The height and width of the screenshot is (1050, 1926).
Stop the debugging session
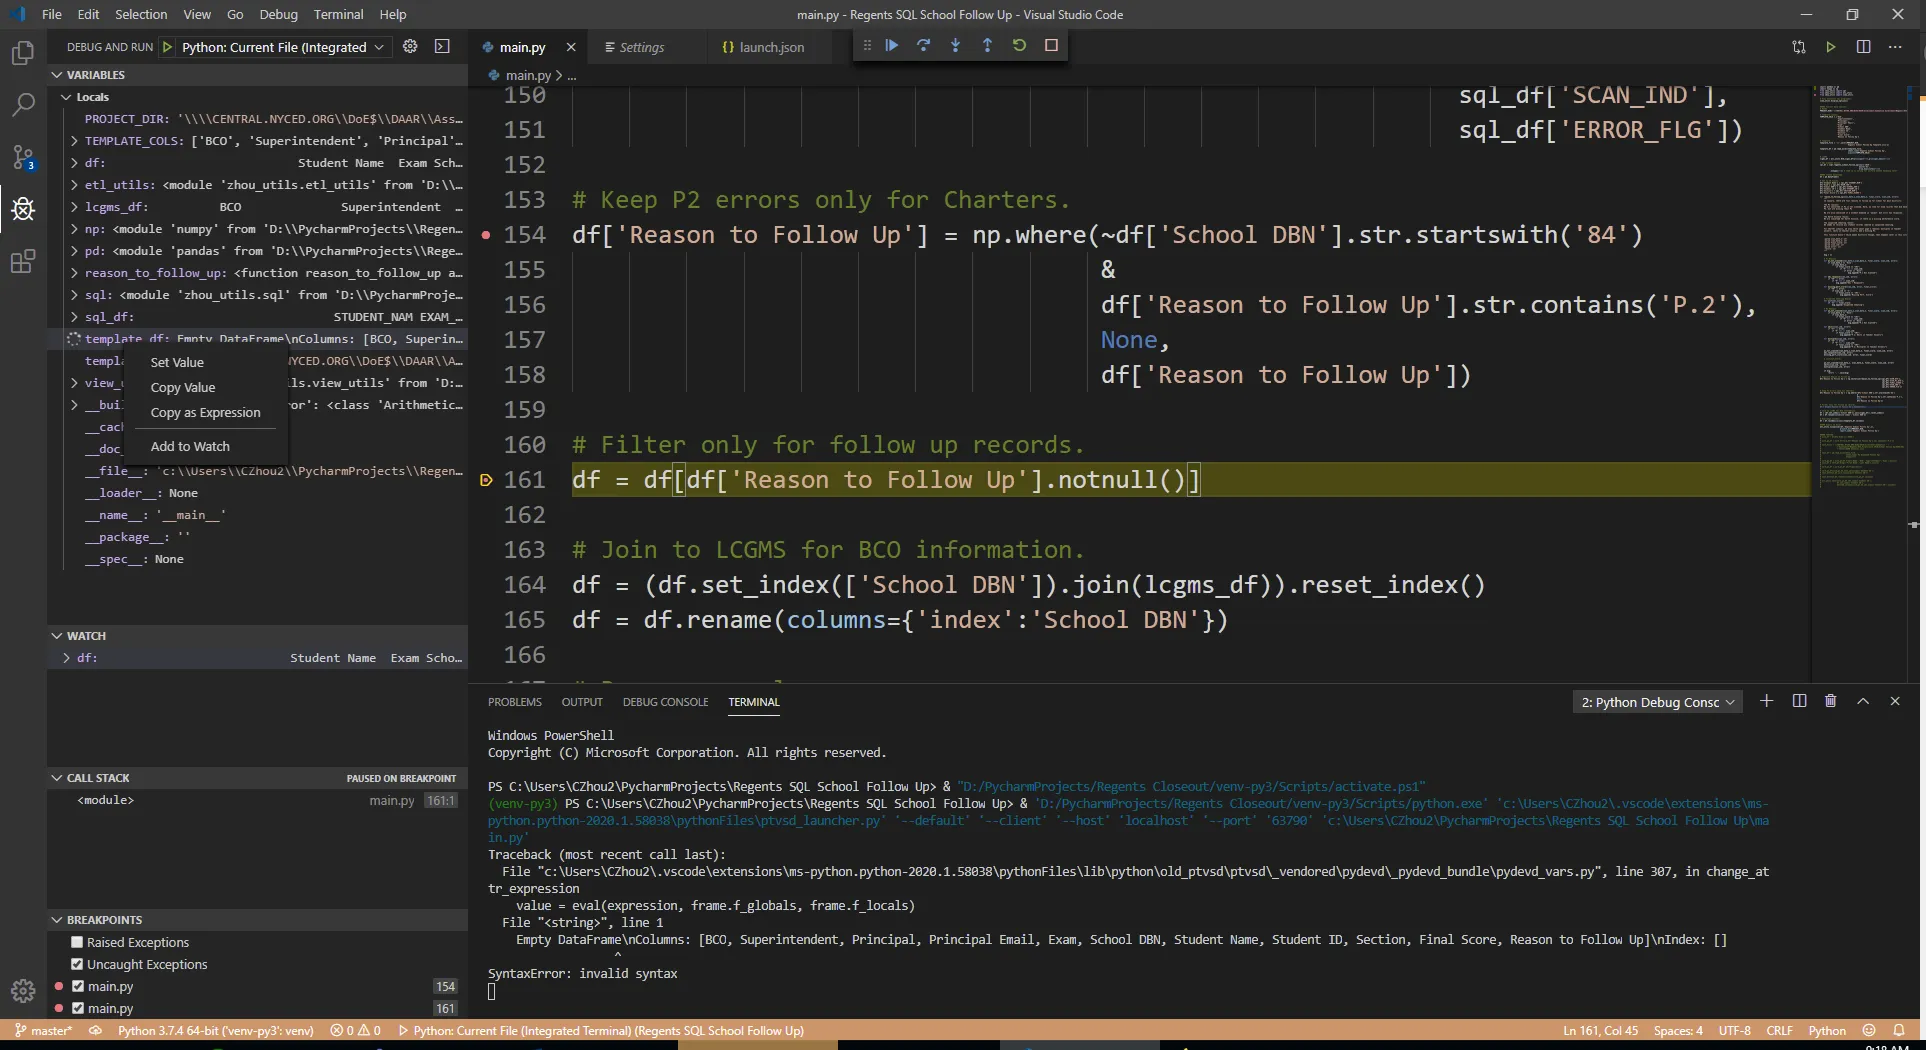point(1051,45)
